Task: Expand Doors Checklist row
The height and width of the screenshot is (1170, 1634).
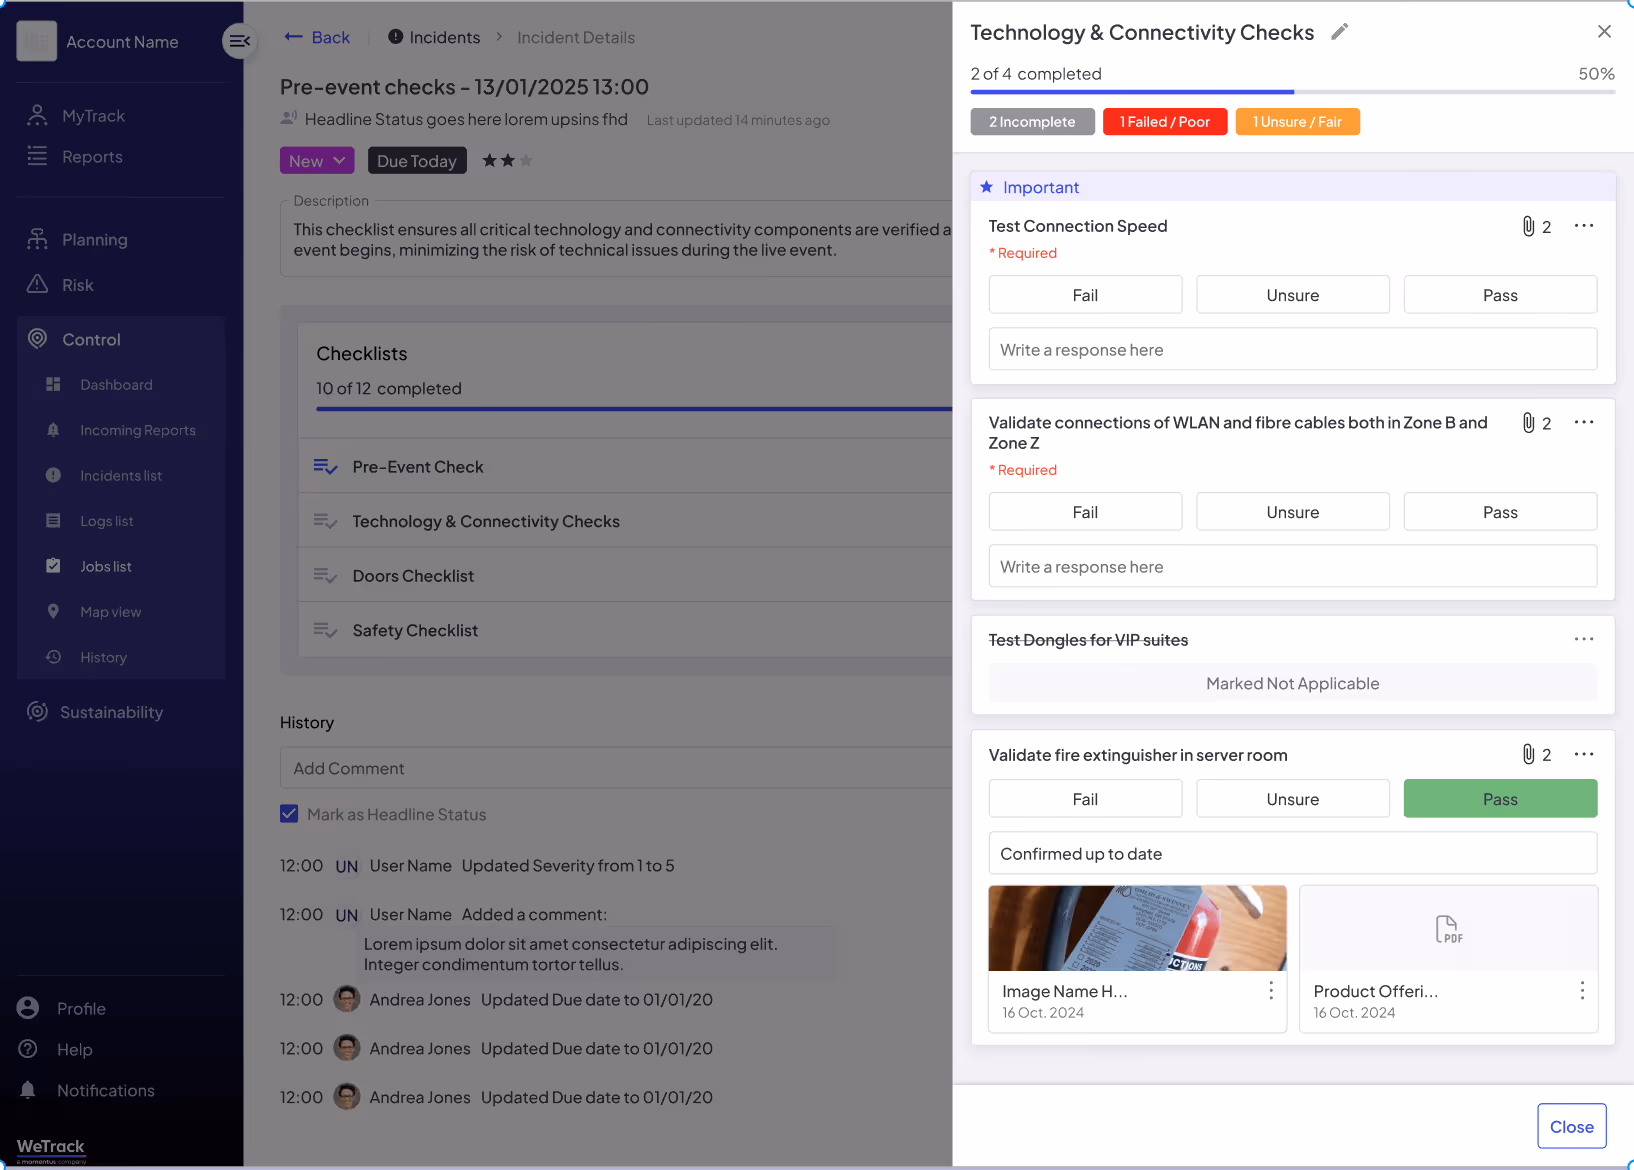Action: (x=625, y=576)
